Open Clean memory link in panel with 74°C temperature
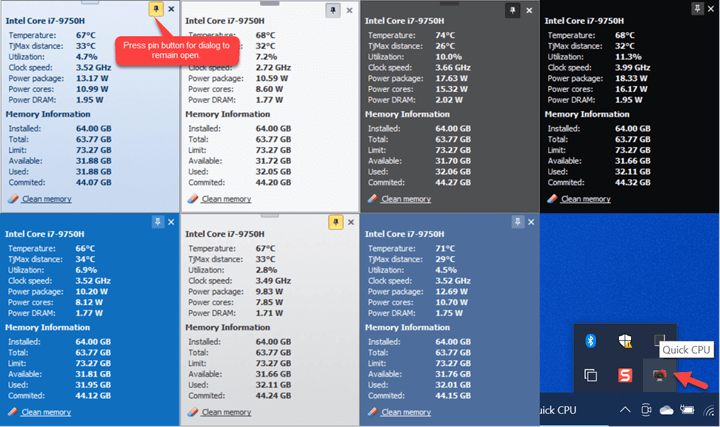The image size is (720, 427). pyautogui.click(x=406, y=199)
